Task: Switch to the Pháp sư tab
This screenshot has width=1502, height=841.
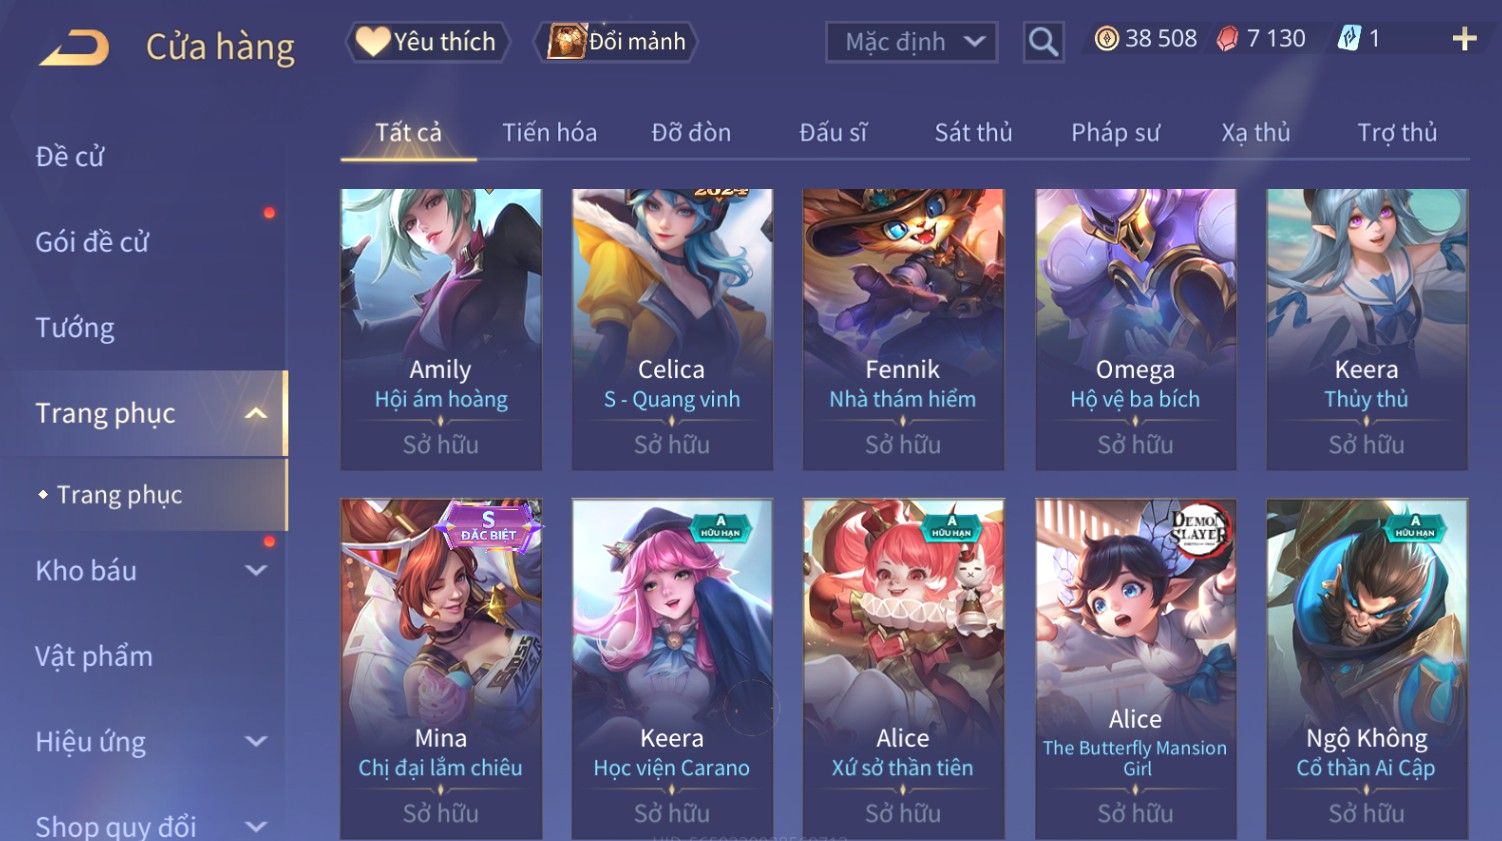Action: pos(1115,132)
